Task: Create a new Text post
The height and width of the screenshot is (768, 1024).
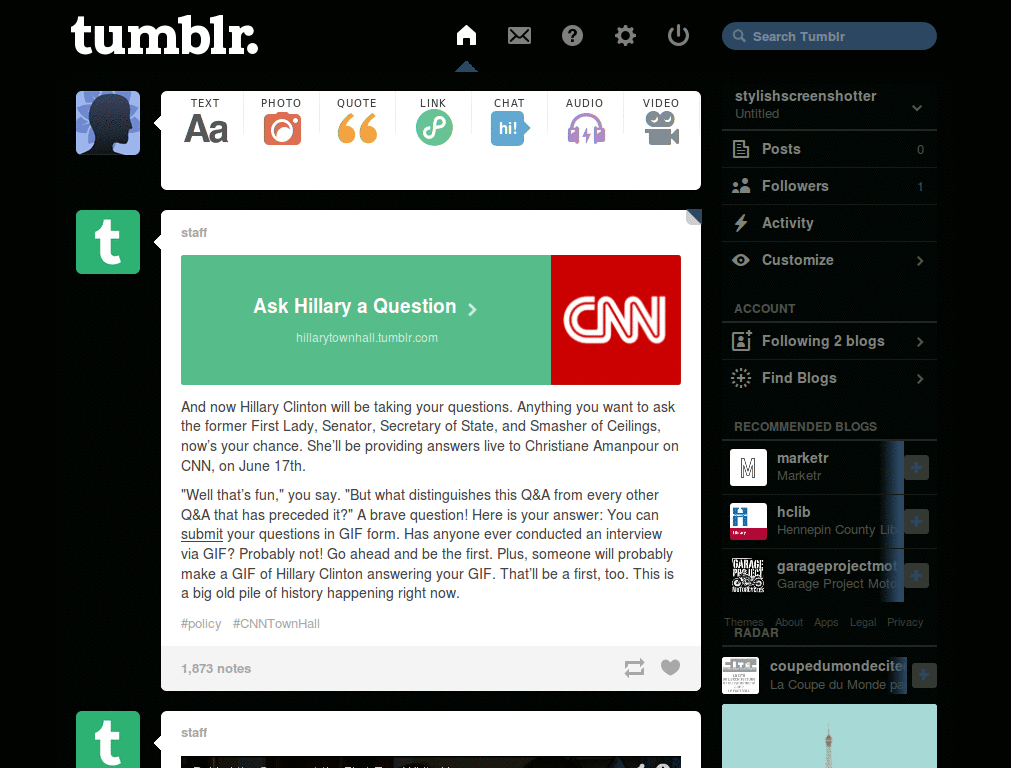Action: tap(206, 121)
